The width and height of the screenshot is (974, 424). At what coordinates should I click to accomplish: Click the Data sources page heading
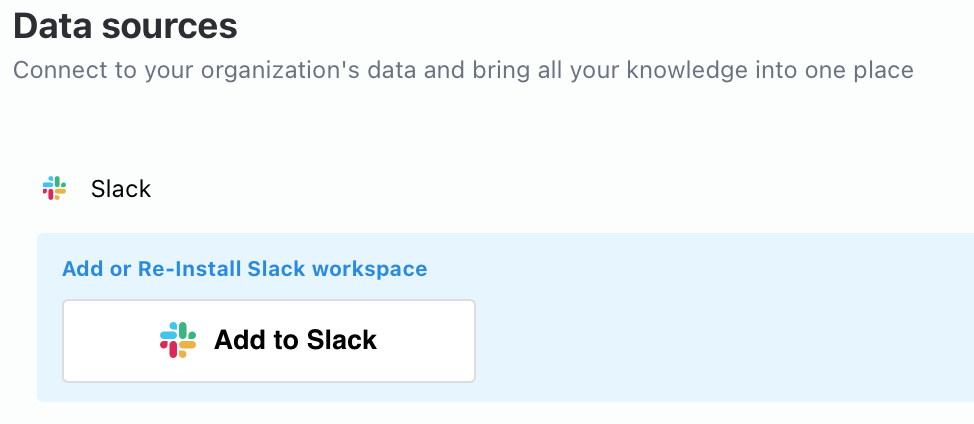point(125,26)
